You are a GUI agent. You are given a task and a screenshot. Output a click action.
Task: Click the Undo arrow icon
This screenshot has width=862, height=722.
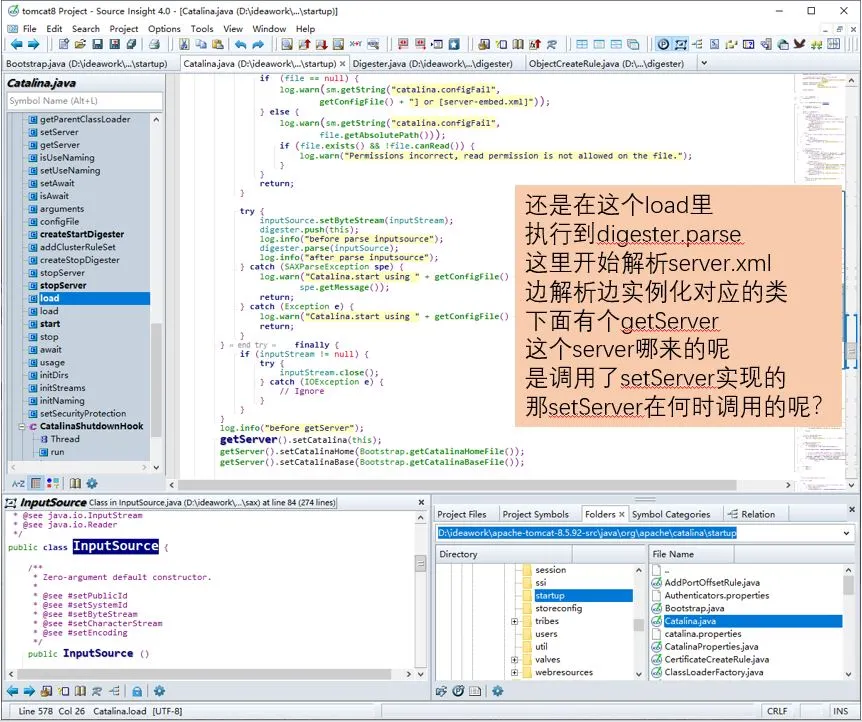click(240, 45)
